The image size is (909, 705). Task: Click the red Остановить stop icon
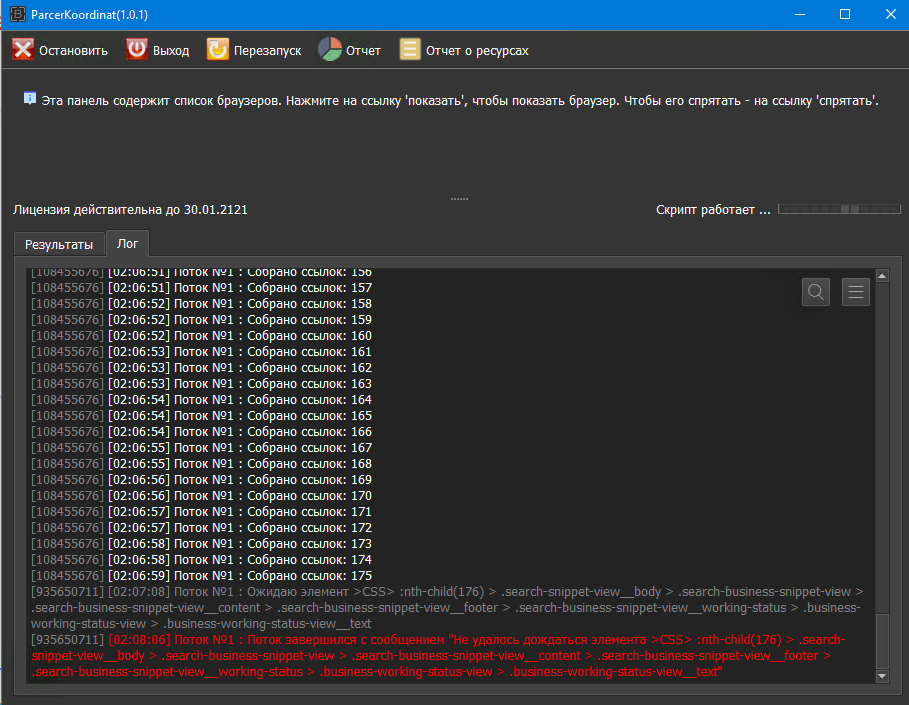(22, 50)
